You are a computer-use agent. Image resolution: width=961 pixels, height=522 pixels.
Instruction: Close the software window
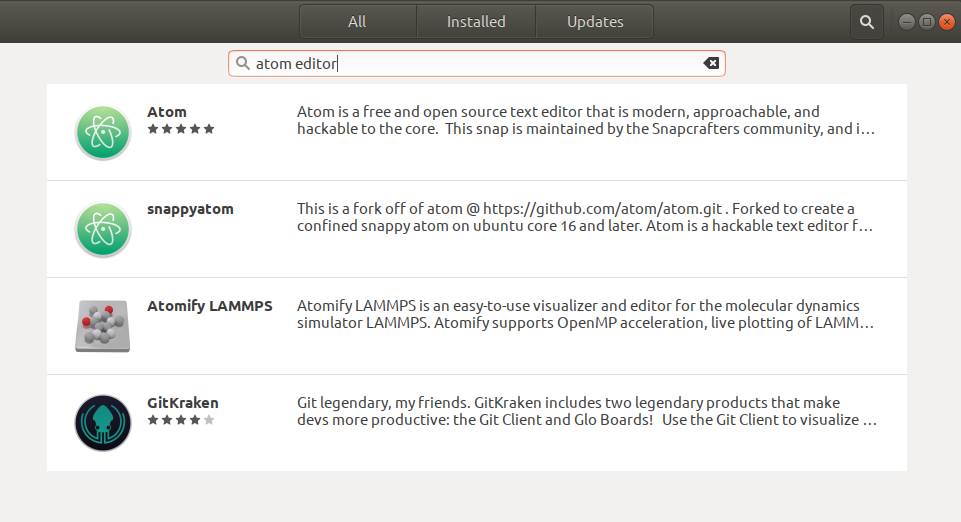tap(947, 22)
